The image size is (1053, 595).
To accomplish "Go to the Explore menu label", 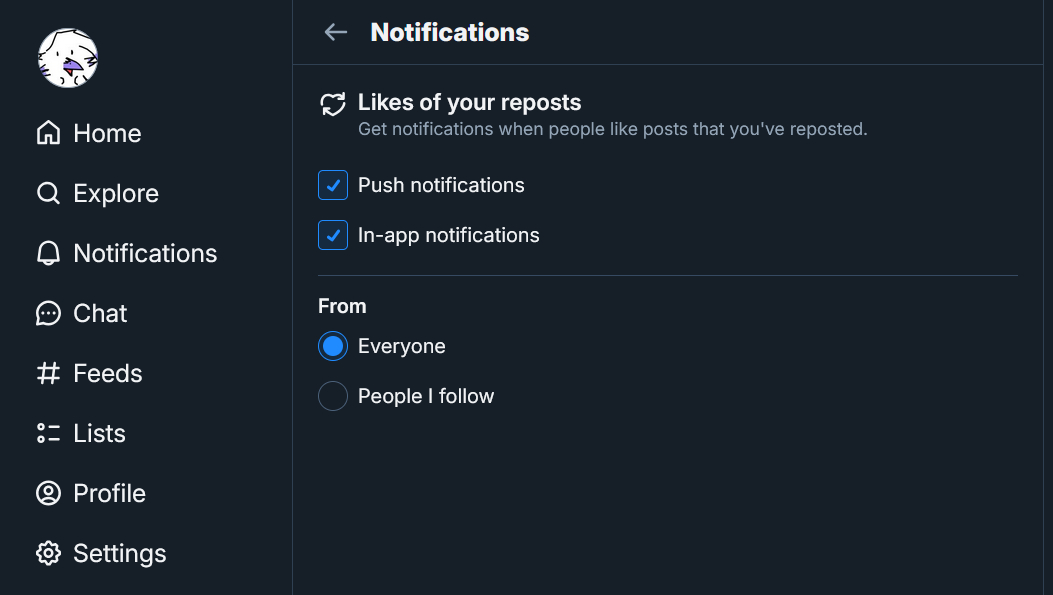I will pyautogui.click(x=116, y=193).
